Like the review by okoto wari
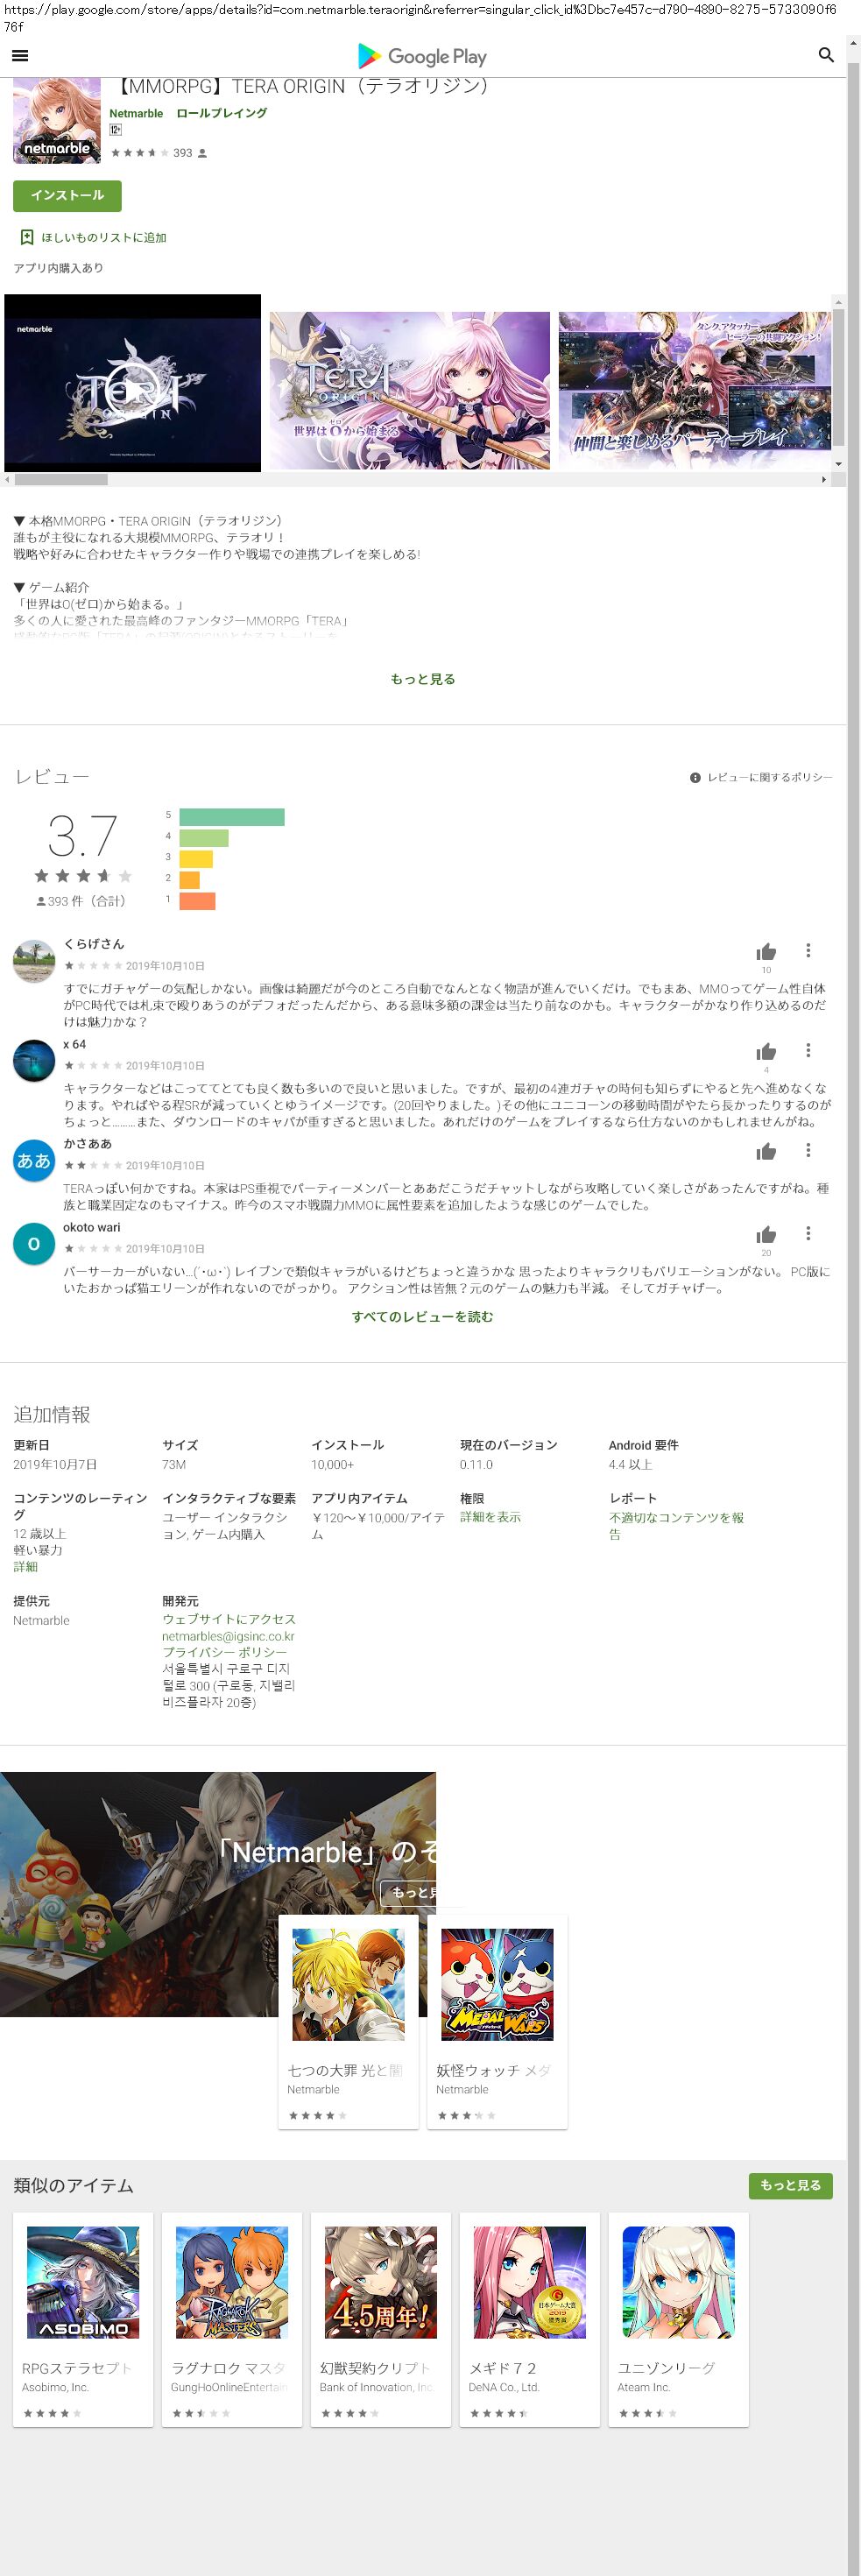 [x=766, y=1234]
